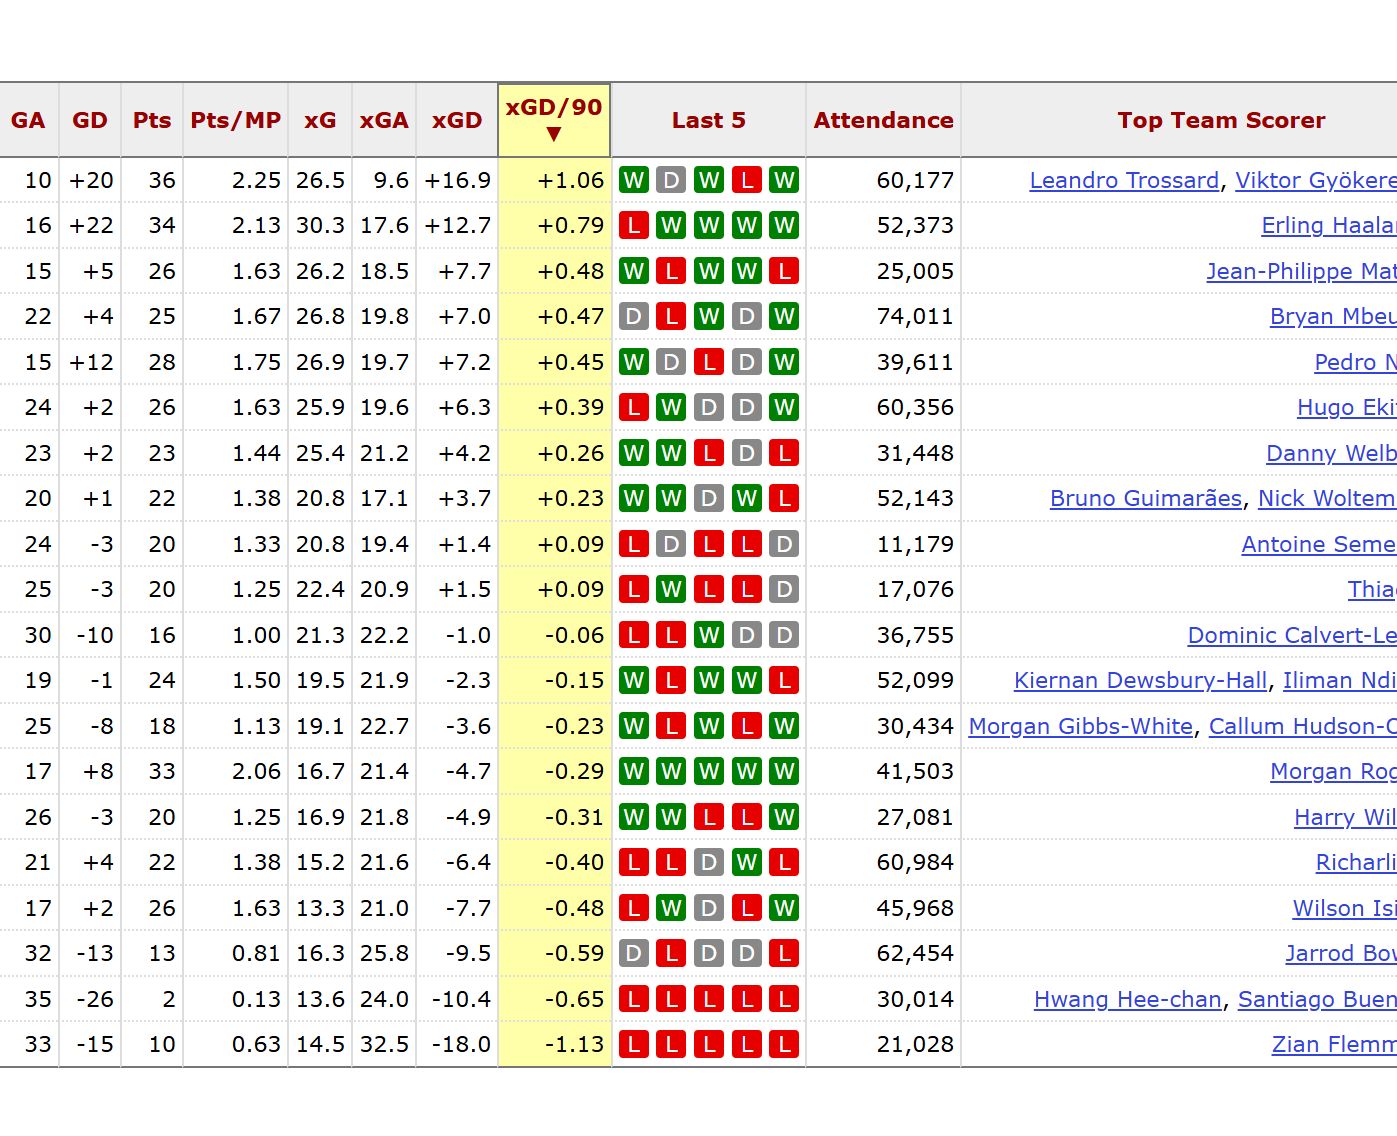Open the Leandro Trossard player link
The image size is (1397, 1136).
(x=1124, y=181)
